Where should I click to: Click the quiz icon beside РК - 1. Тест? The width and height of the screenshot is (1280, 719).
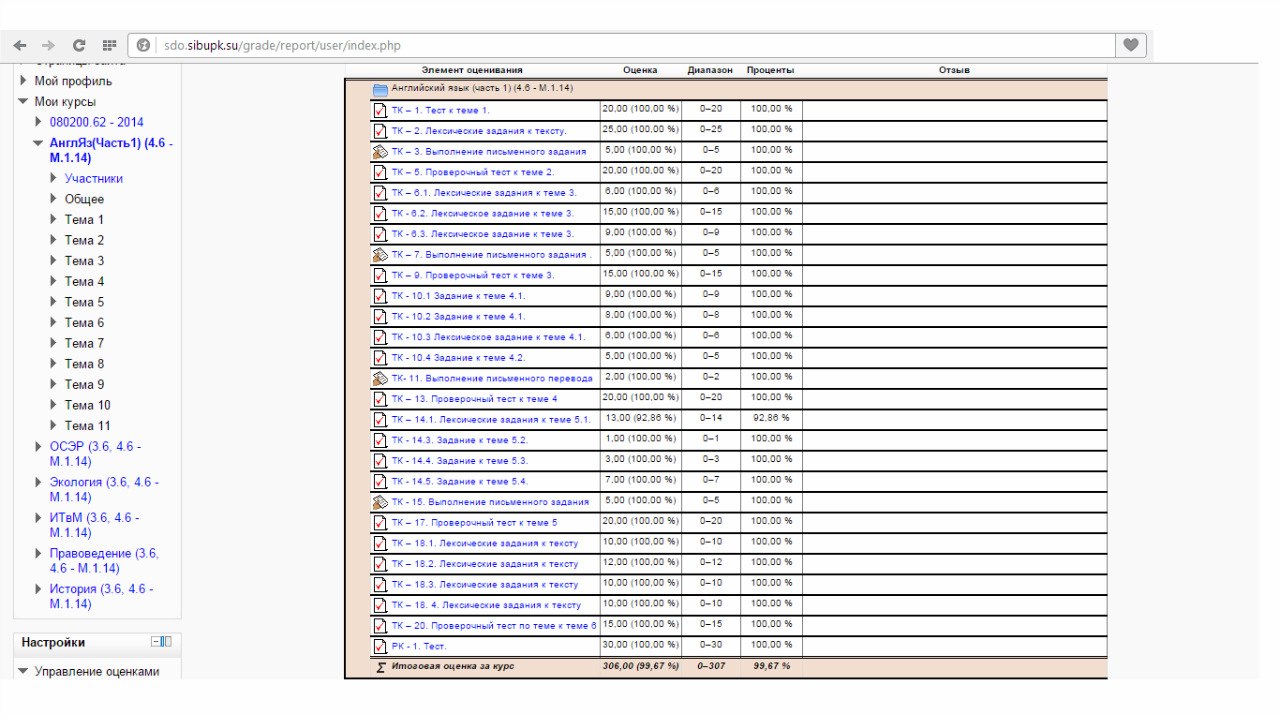pos(380,646)
